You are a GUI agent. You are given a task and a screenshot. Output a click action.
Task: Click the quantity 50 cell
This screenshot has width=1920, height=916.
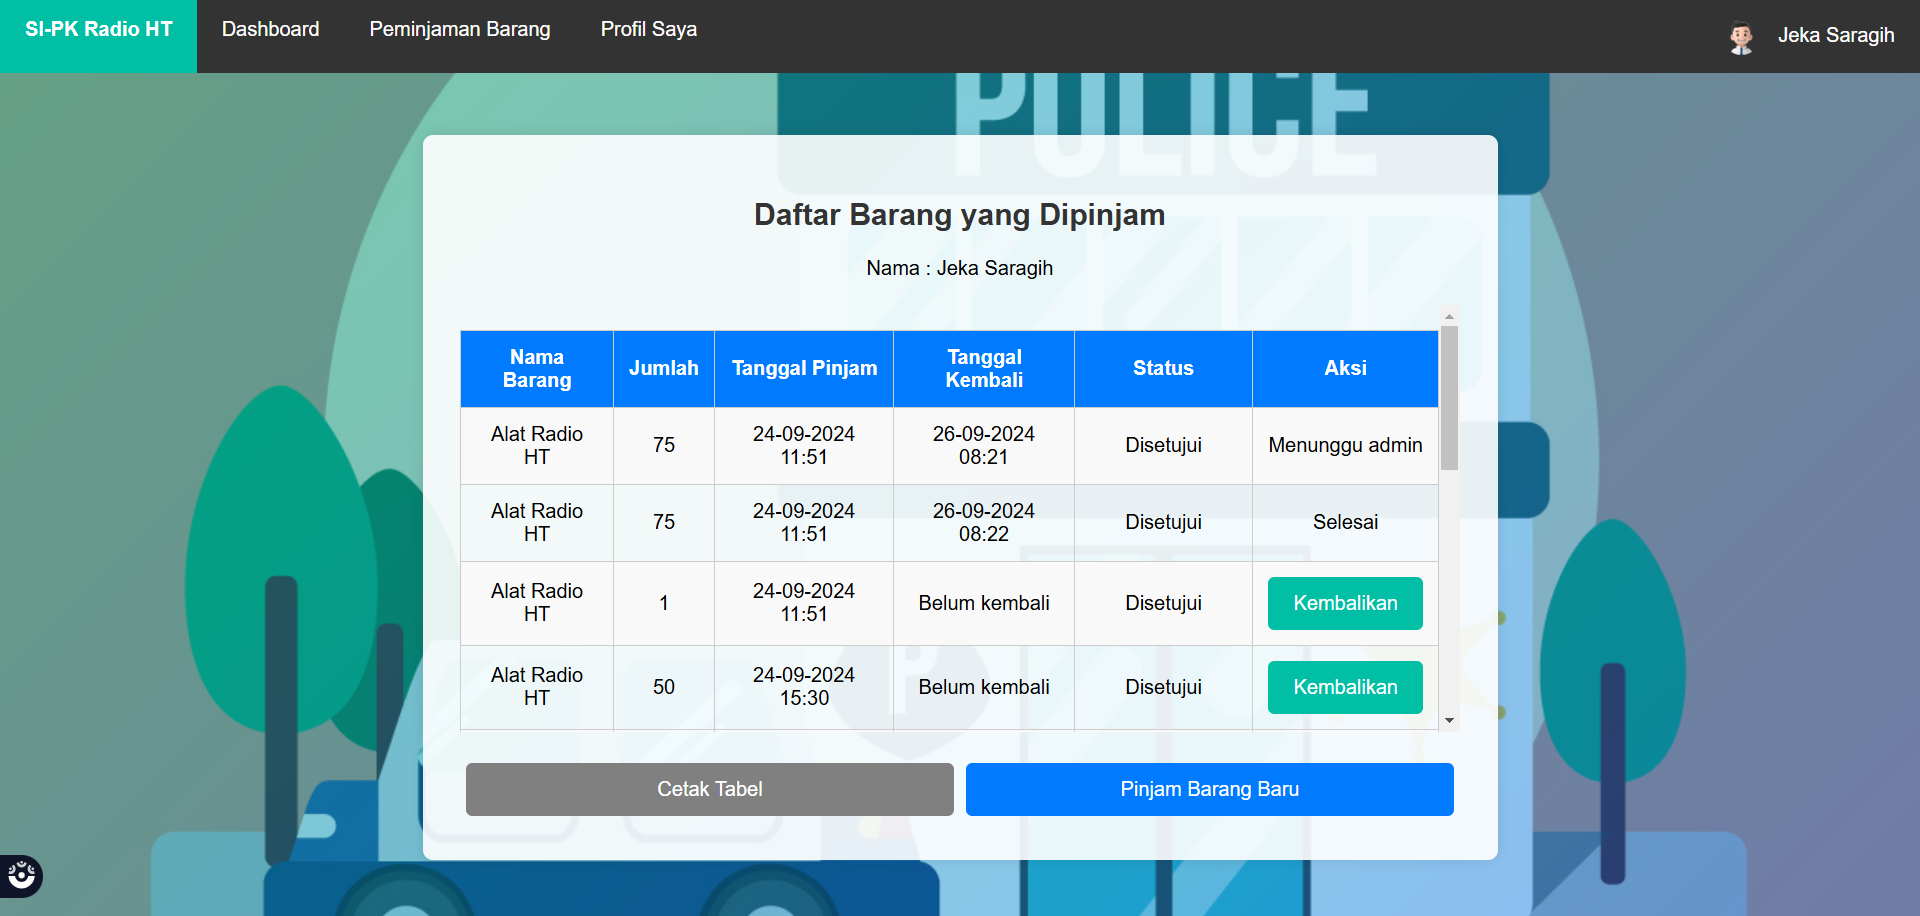click(x=664, y=687)
